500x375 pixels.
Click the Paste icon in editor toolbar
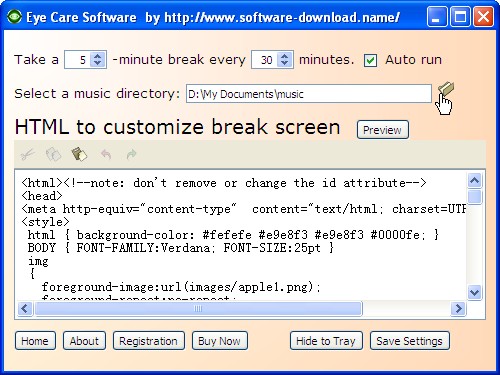pyautogui.click(x=79, y=154)
